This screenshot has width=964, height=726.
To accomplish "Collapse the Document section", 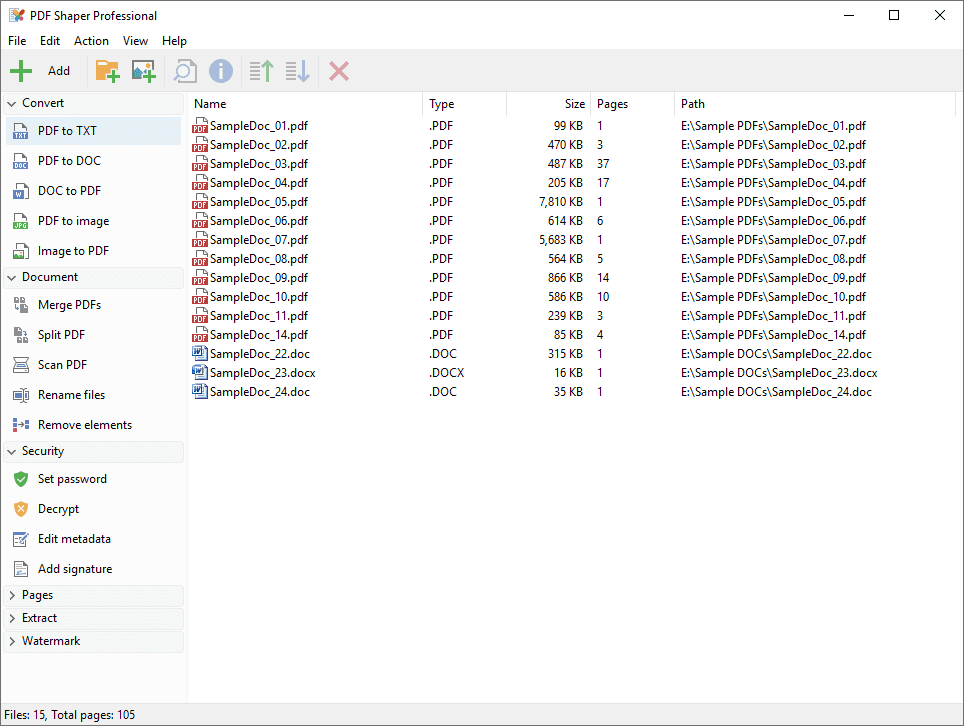I will coord(11,278).
